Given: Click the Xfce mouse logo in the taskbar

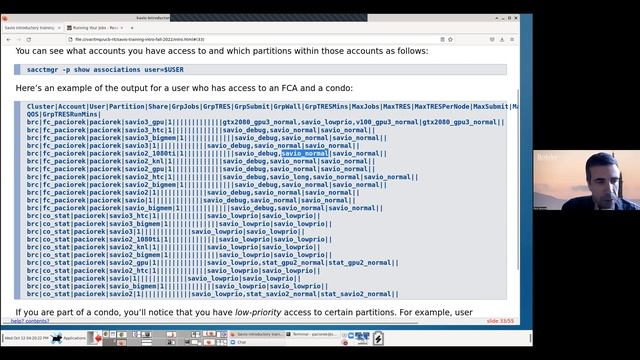Looking at the screenshot, I should click(57, 338).
